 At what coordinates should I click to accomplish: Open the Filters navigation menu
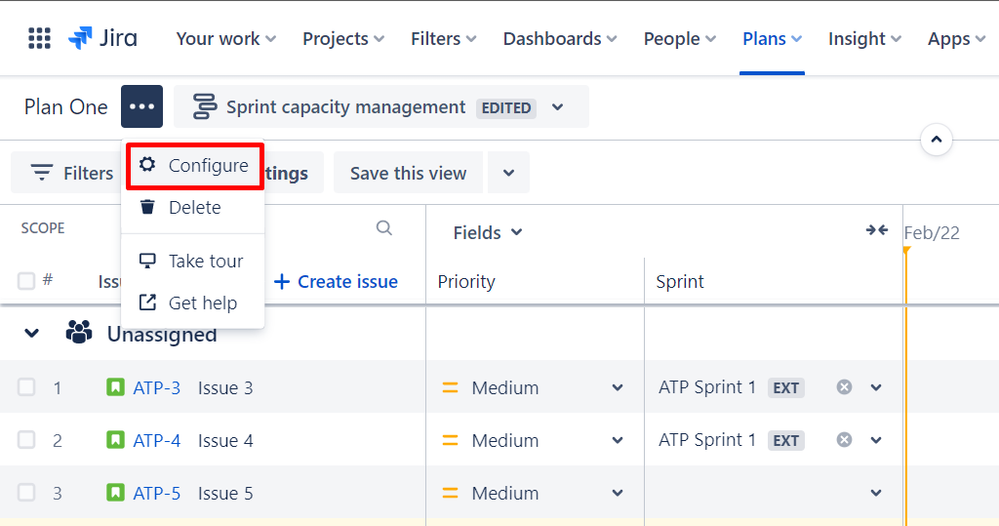tap(443, 38)
